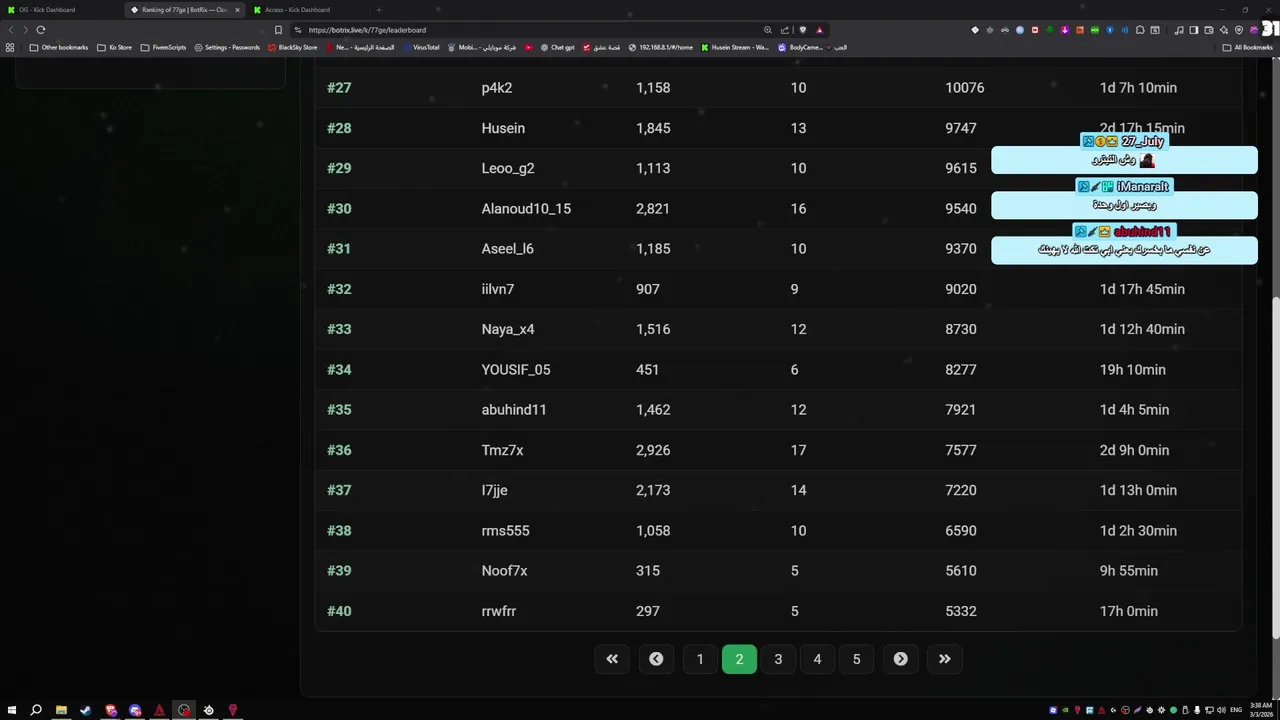Close the Ranking of 77ge tab
The width and height of the screenshot is (1280, 720).
point(237,10)
